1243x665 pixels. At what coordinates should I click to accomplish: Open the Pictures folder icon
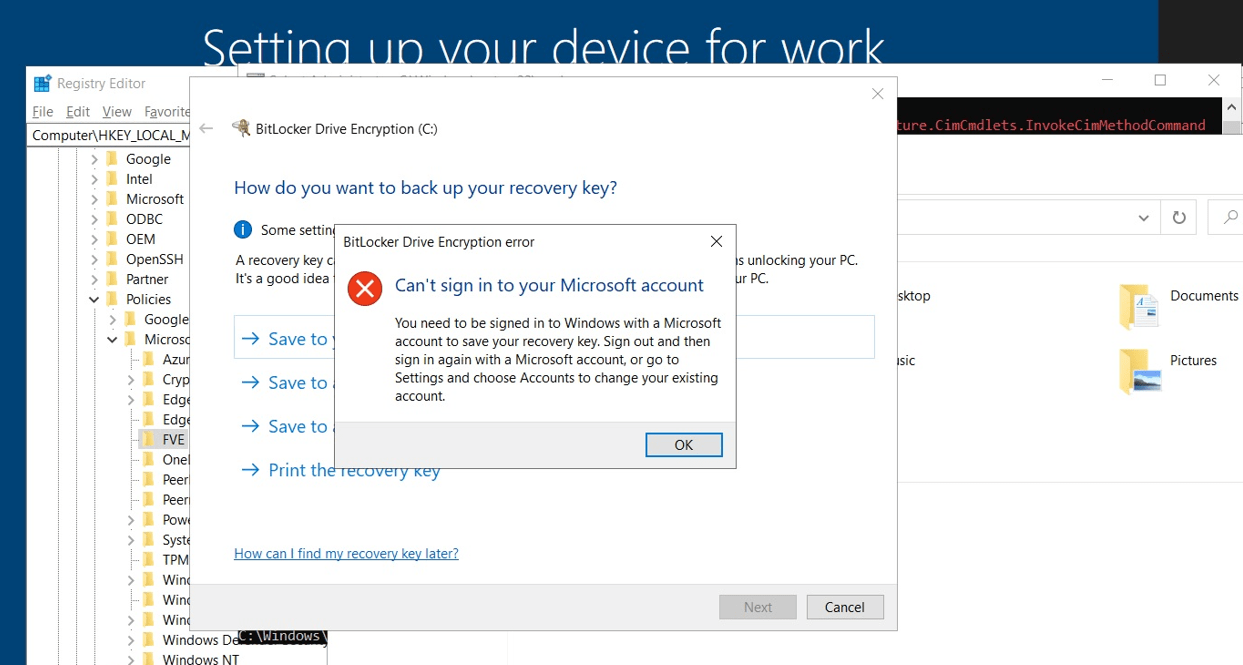[x=1139, y=371]
